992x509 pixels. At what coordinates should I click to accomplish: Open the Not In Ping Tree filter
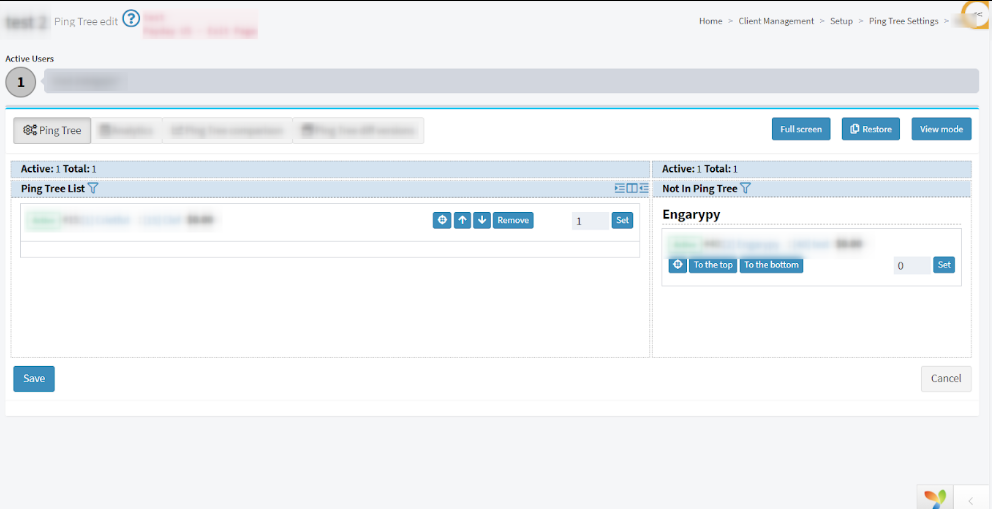745,188
